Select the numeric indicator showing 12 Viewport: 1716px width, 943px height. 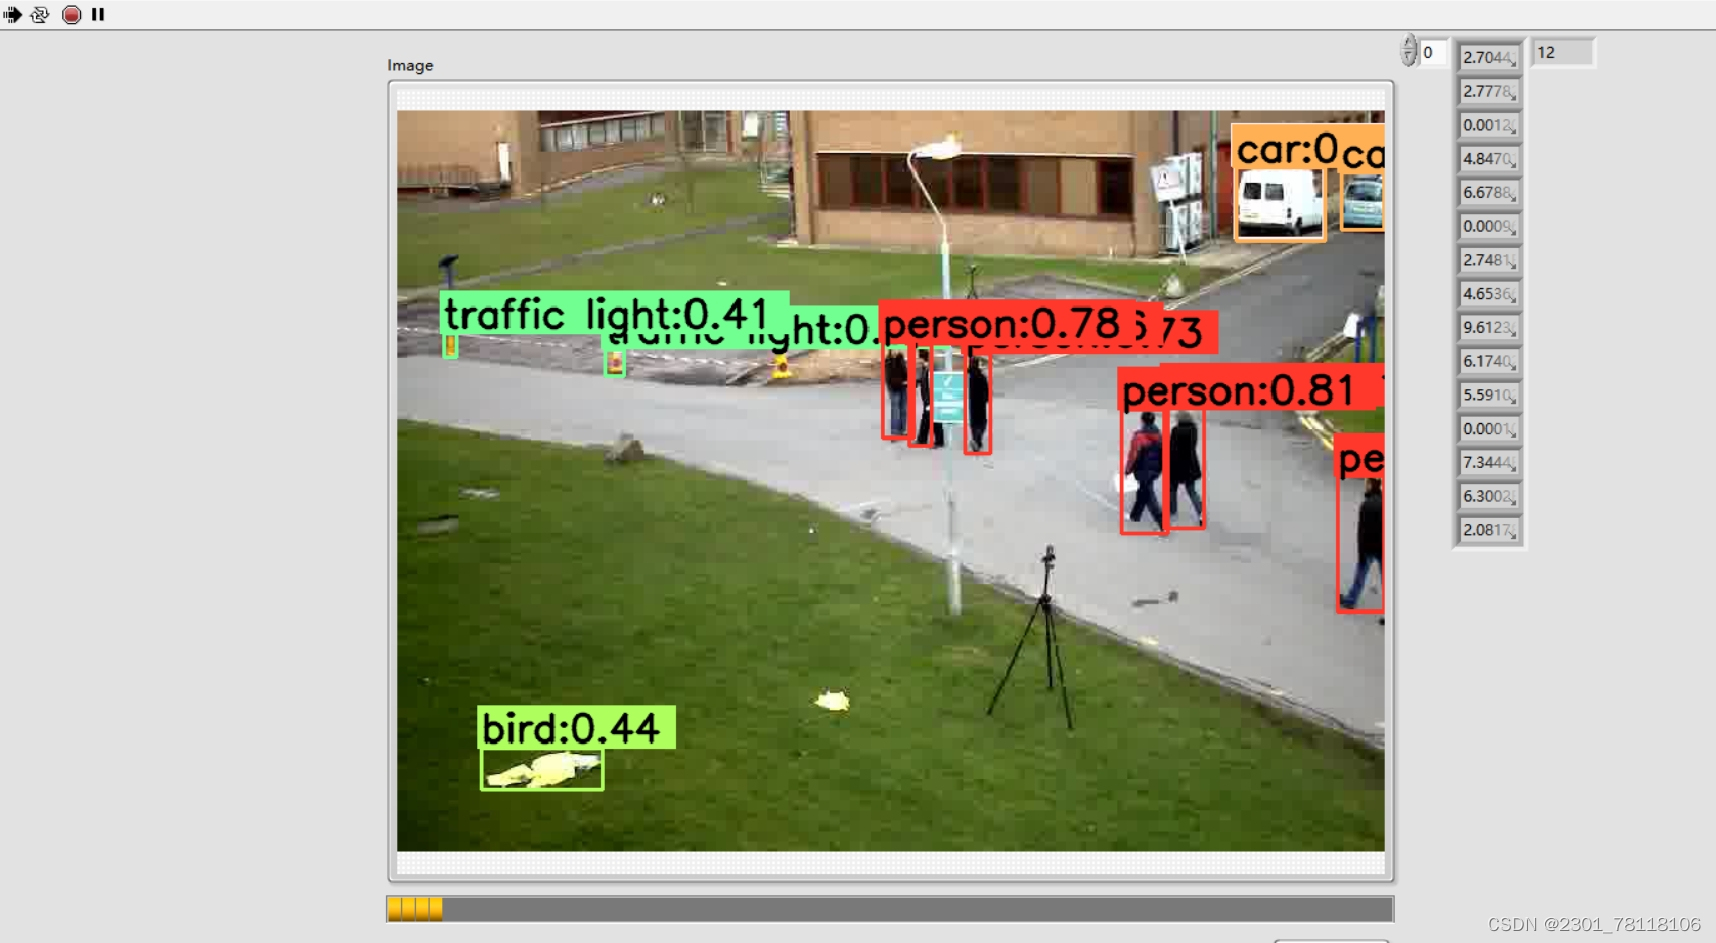(1562, 52)
